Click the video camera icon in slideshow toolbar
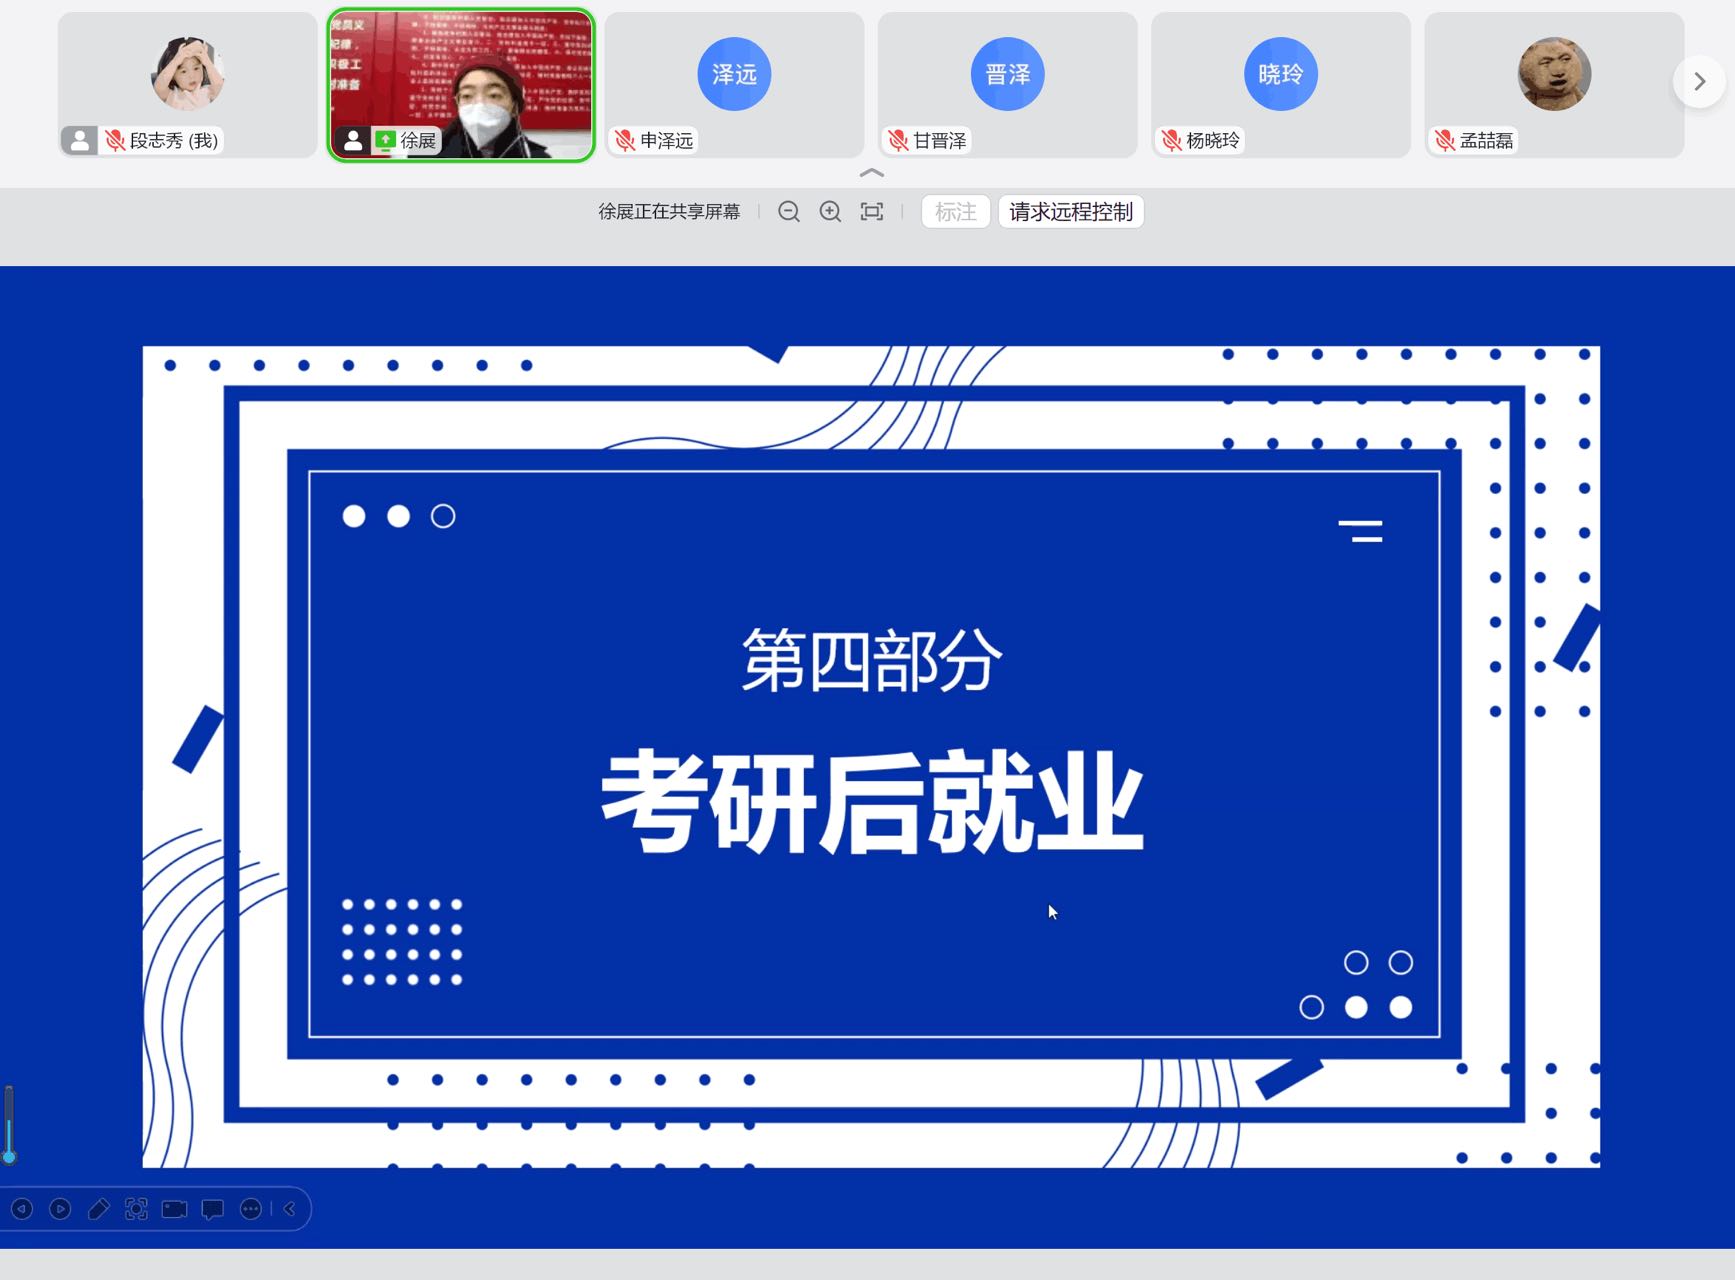The width and height of the screenshot is (1735, 1280). [175, 1209]
